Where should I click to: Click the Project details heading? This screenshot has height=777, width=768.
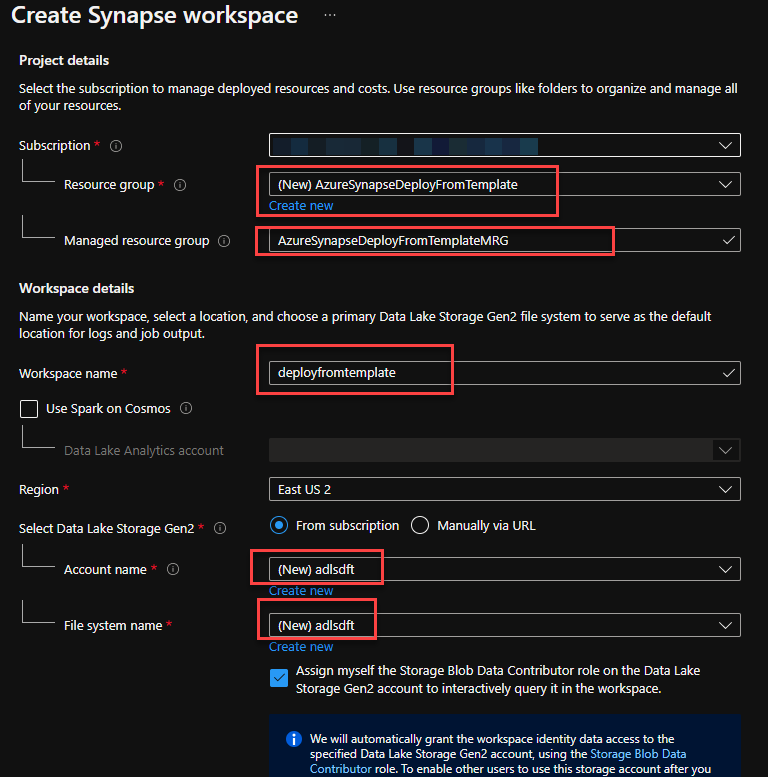click(x=64, y=60)
